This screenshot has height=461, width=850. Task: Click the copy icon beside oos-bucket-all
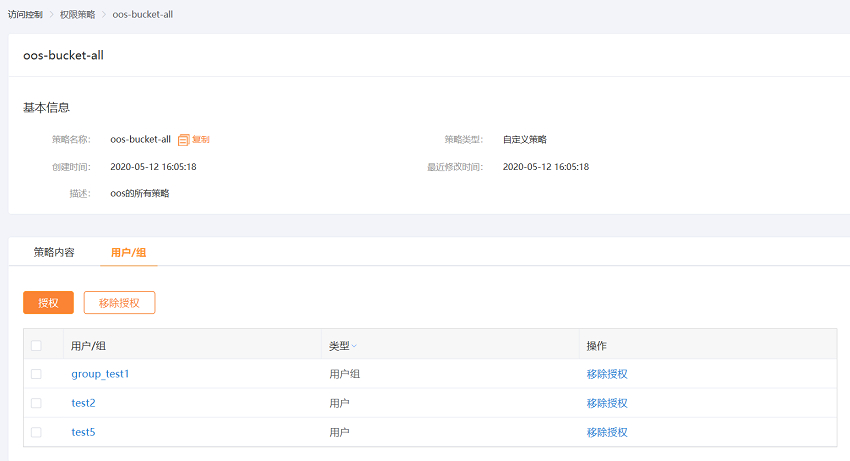point(184,140)
